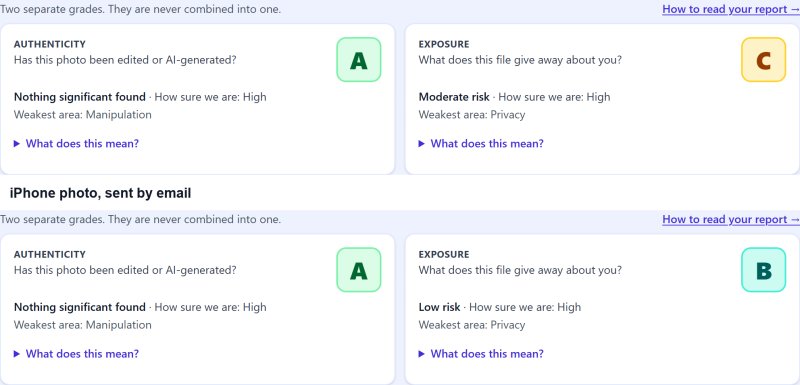
Task: Click the lower EXPOSURE card title
Action: (444, 254)
